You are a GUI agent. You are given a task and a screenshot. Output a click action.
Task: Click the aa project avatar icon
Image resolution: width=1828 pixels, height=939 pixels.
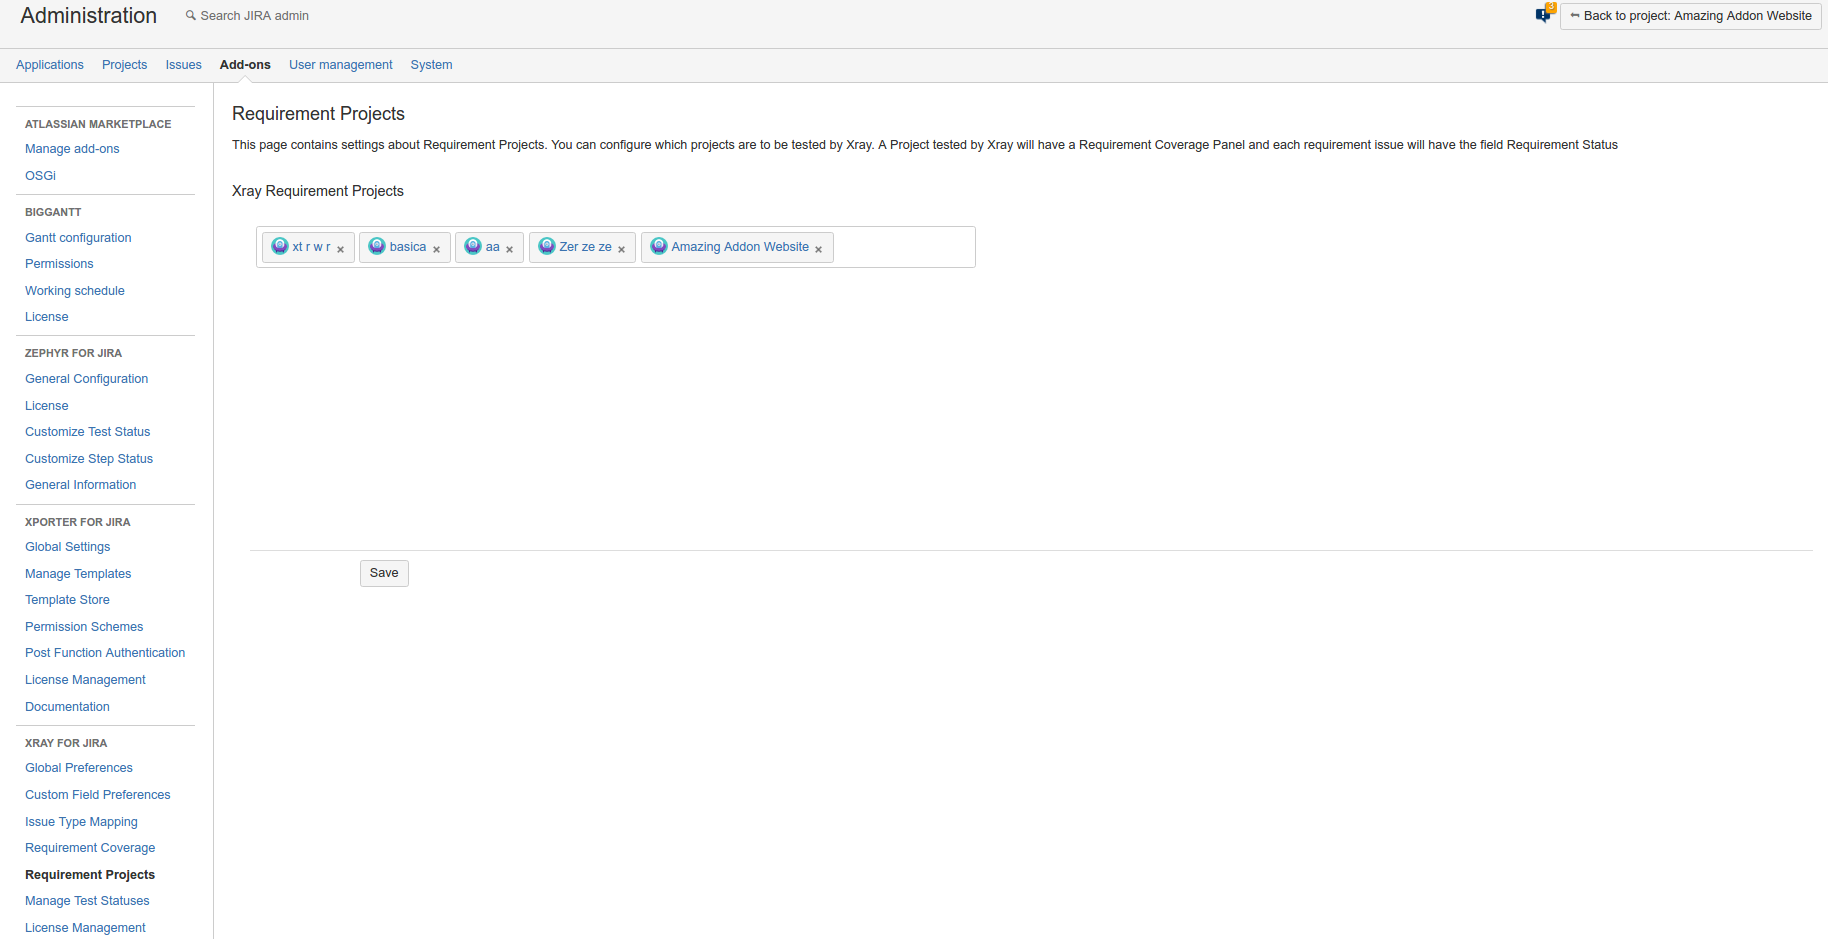point(473,246)
